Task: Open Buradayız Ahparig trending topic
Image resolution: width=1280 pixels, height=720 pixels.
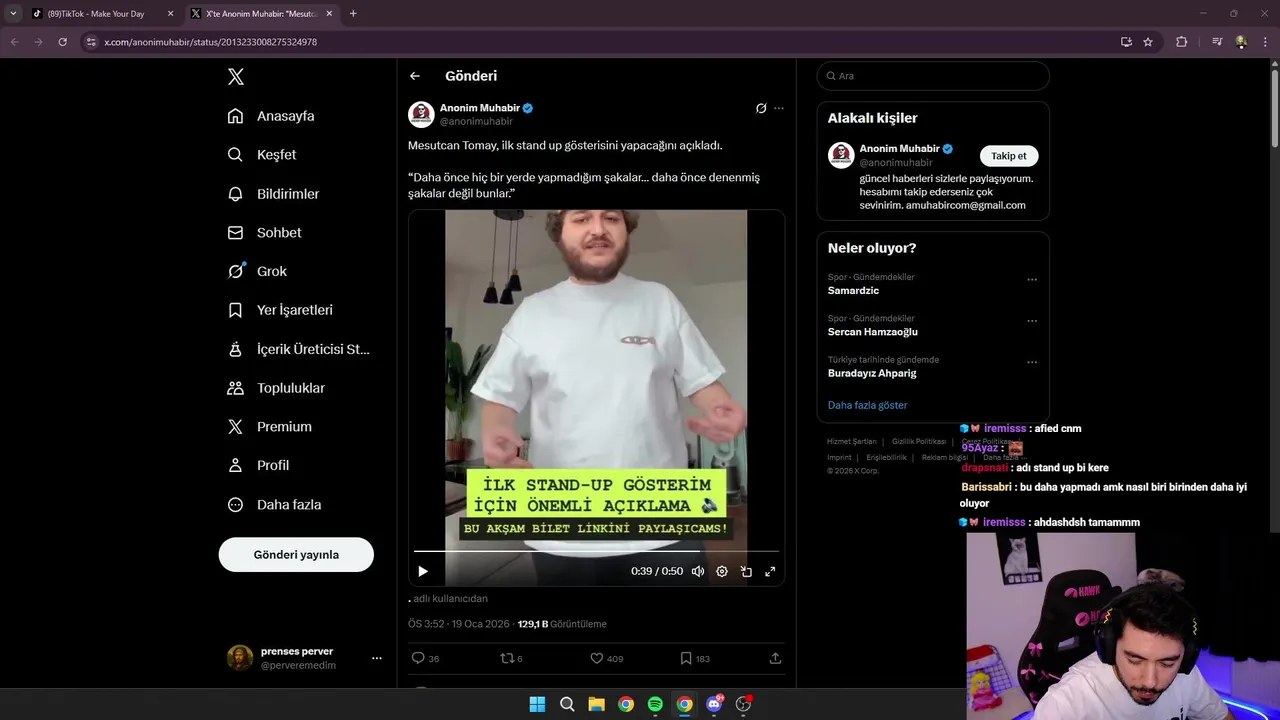Action: tap(872, 373)
